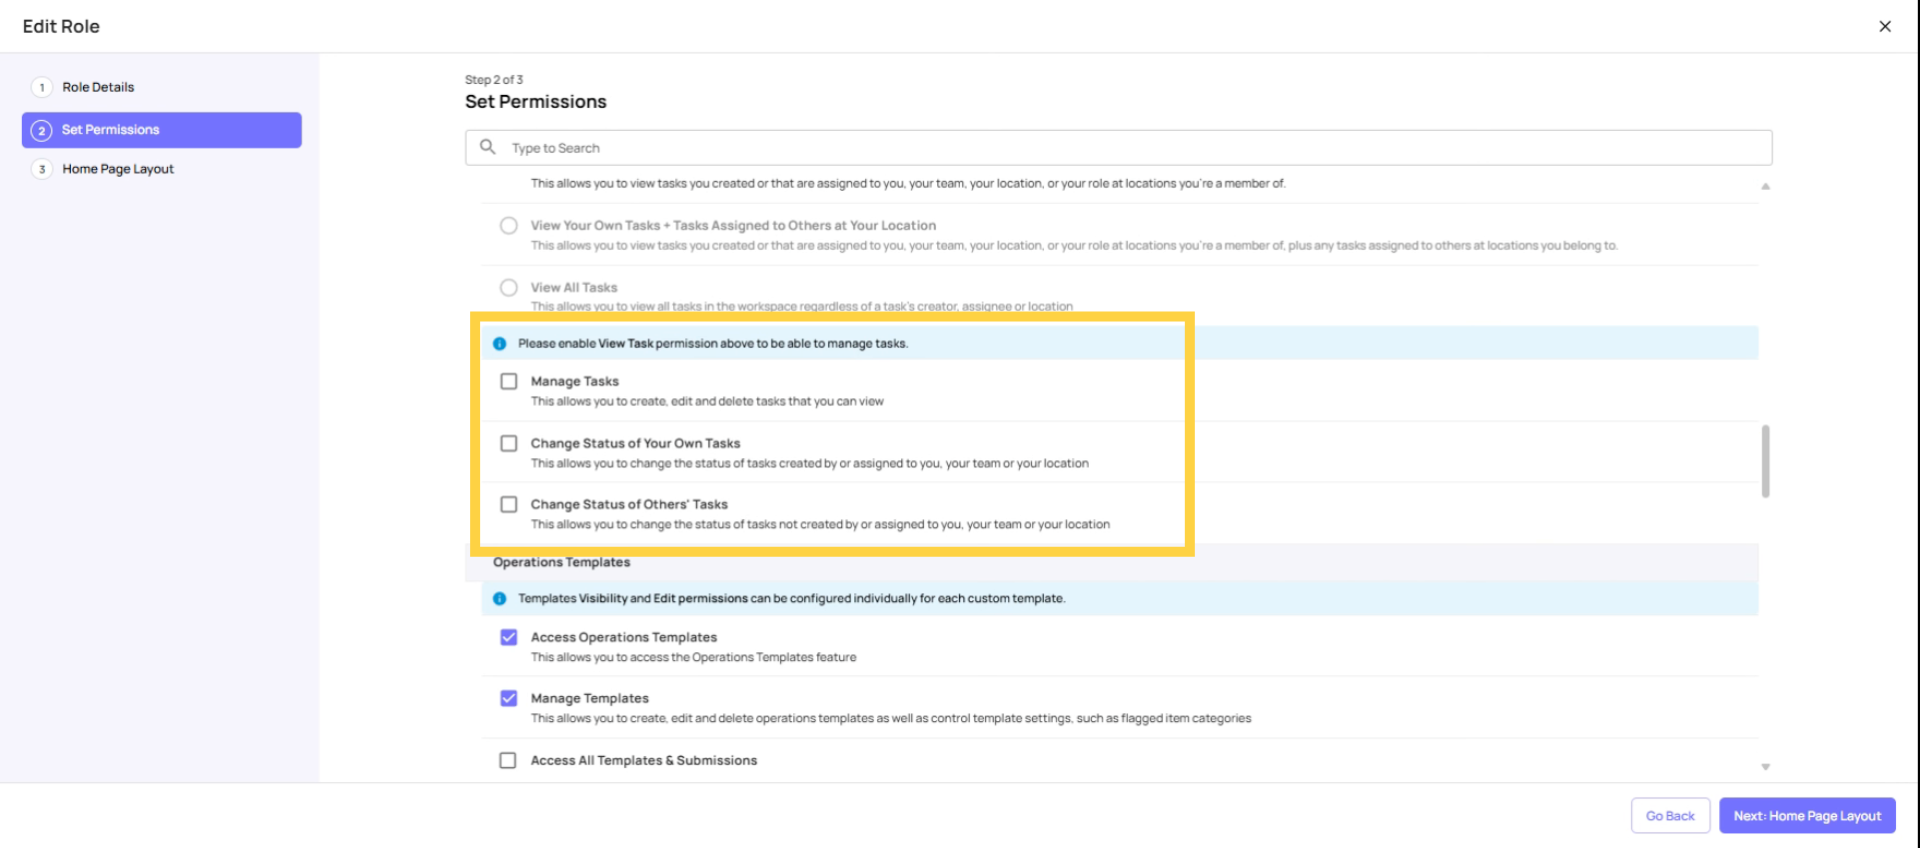Disable Access Operations Templates
The image size is (1920, 848).
click(x=508, y=637)
